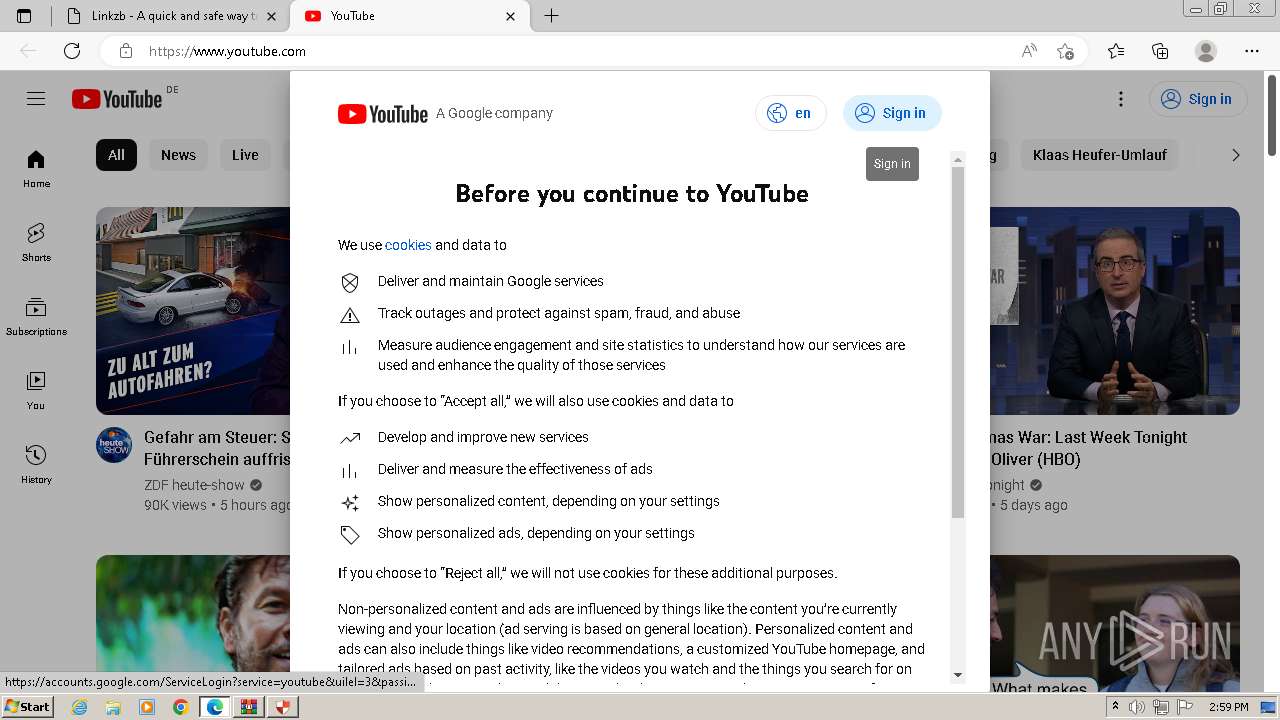Screen dimensions: 1280x720
Task: Click Sign in button inside consent dialog
Action: pos(892,113)
